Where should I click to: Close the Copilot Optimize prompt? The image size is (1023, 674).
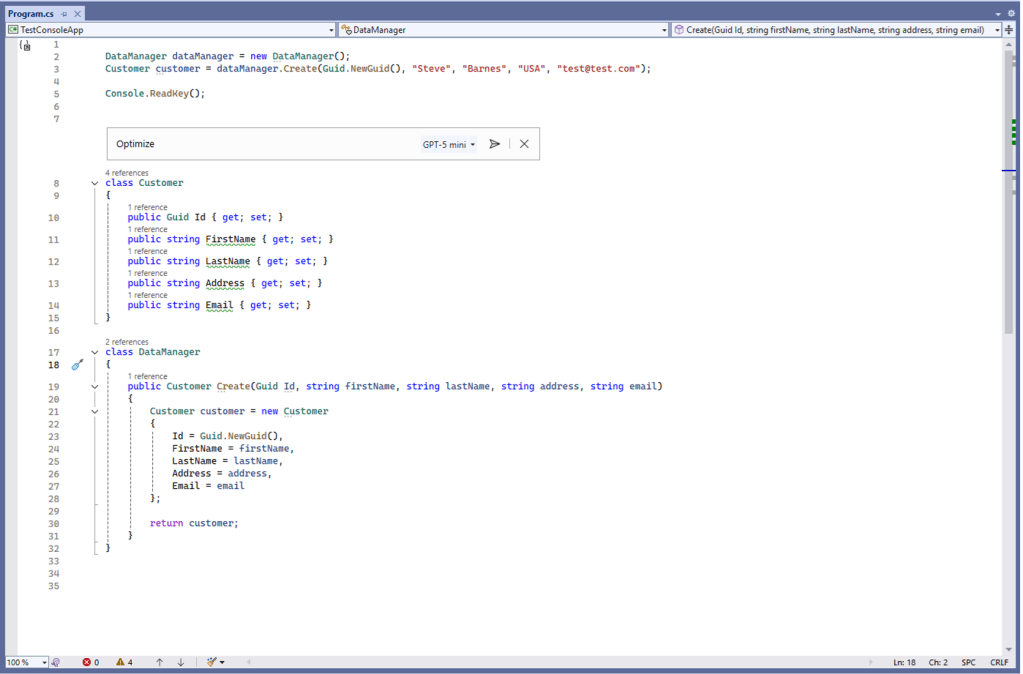point(524,143)
